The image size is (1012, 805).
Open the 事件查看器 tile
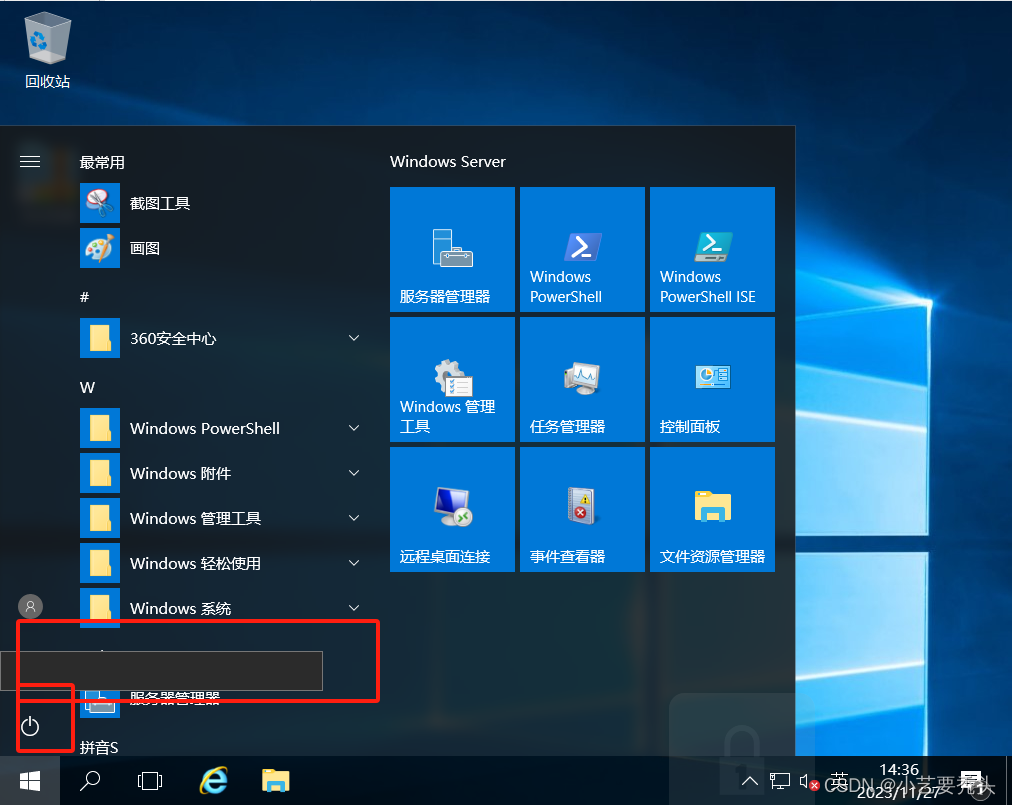582,509
